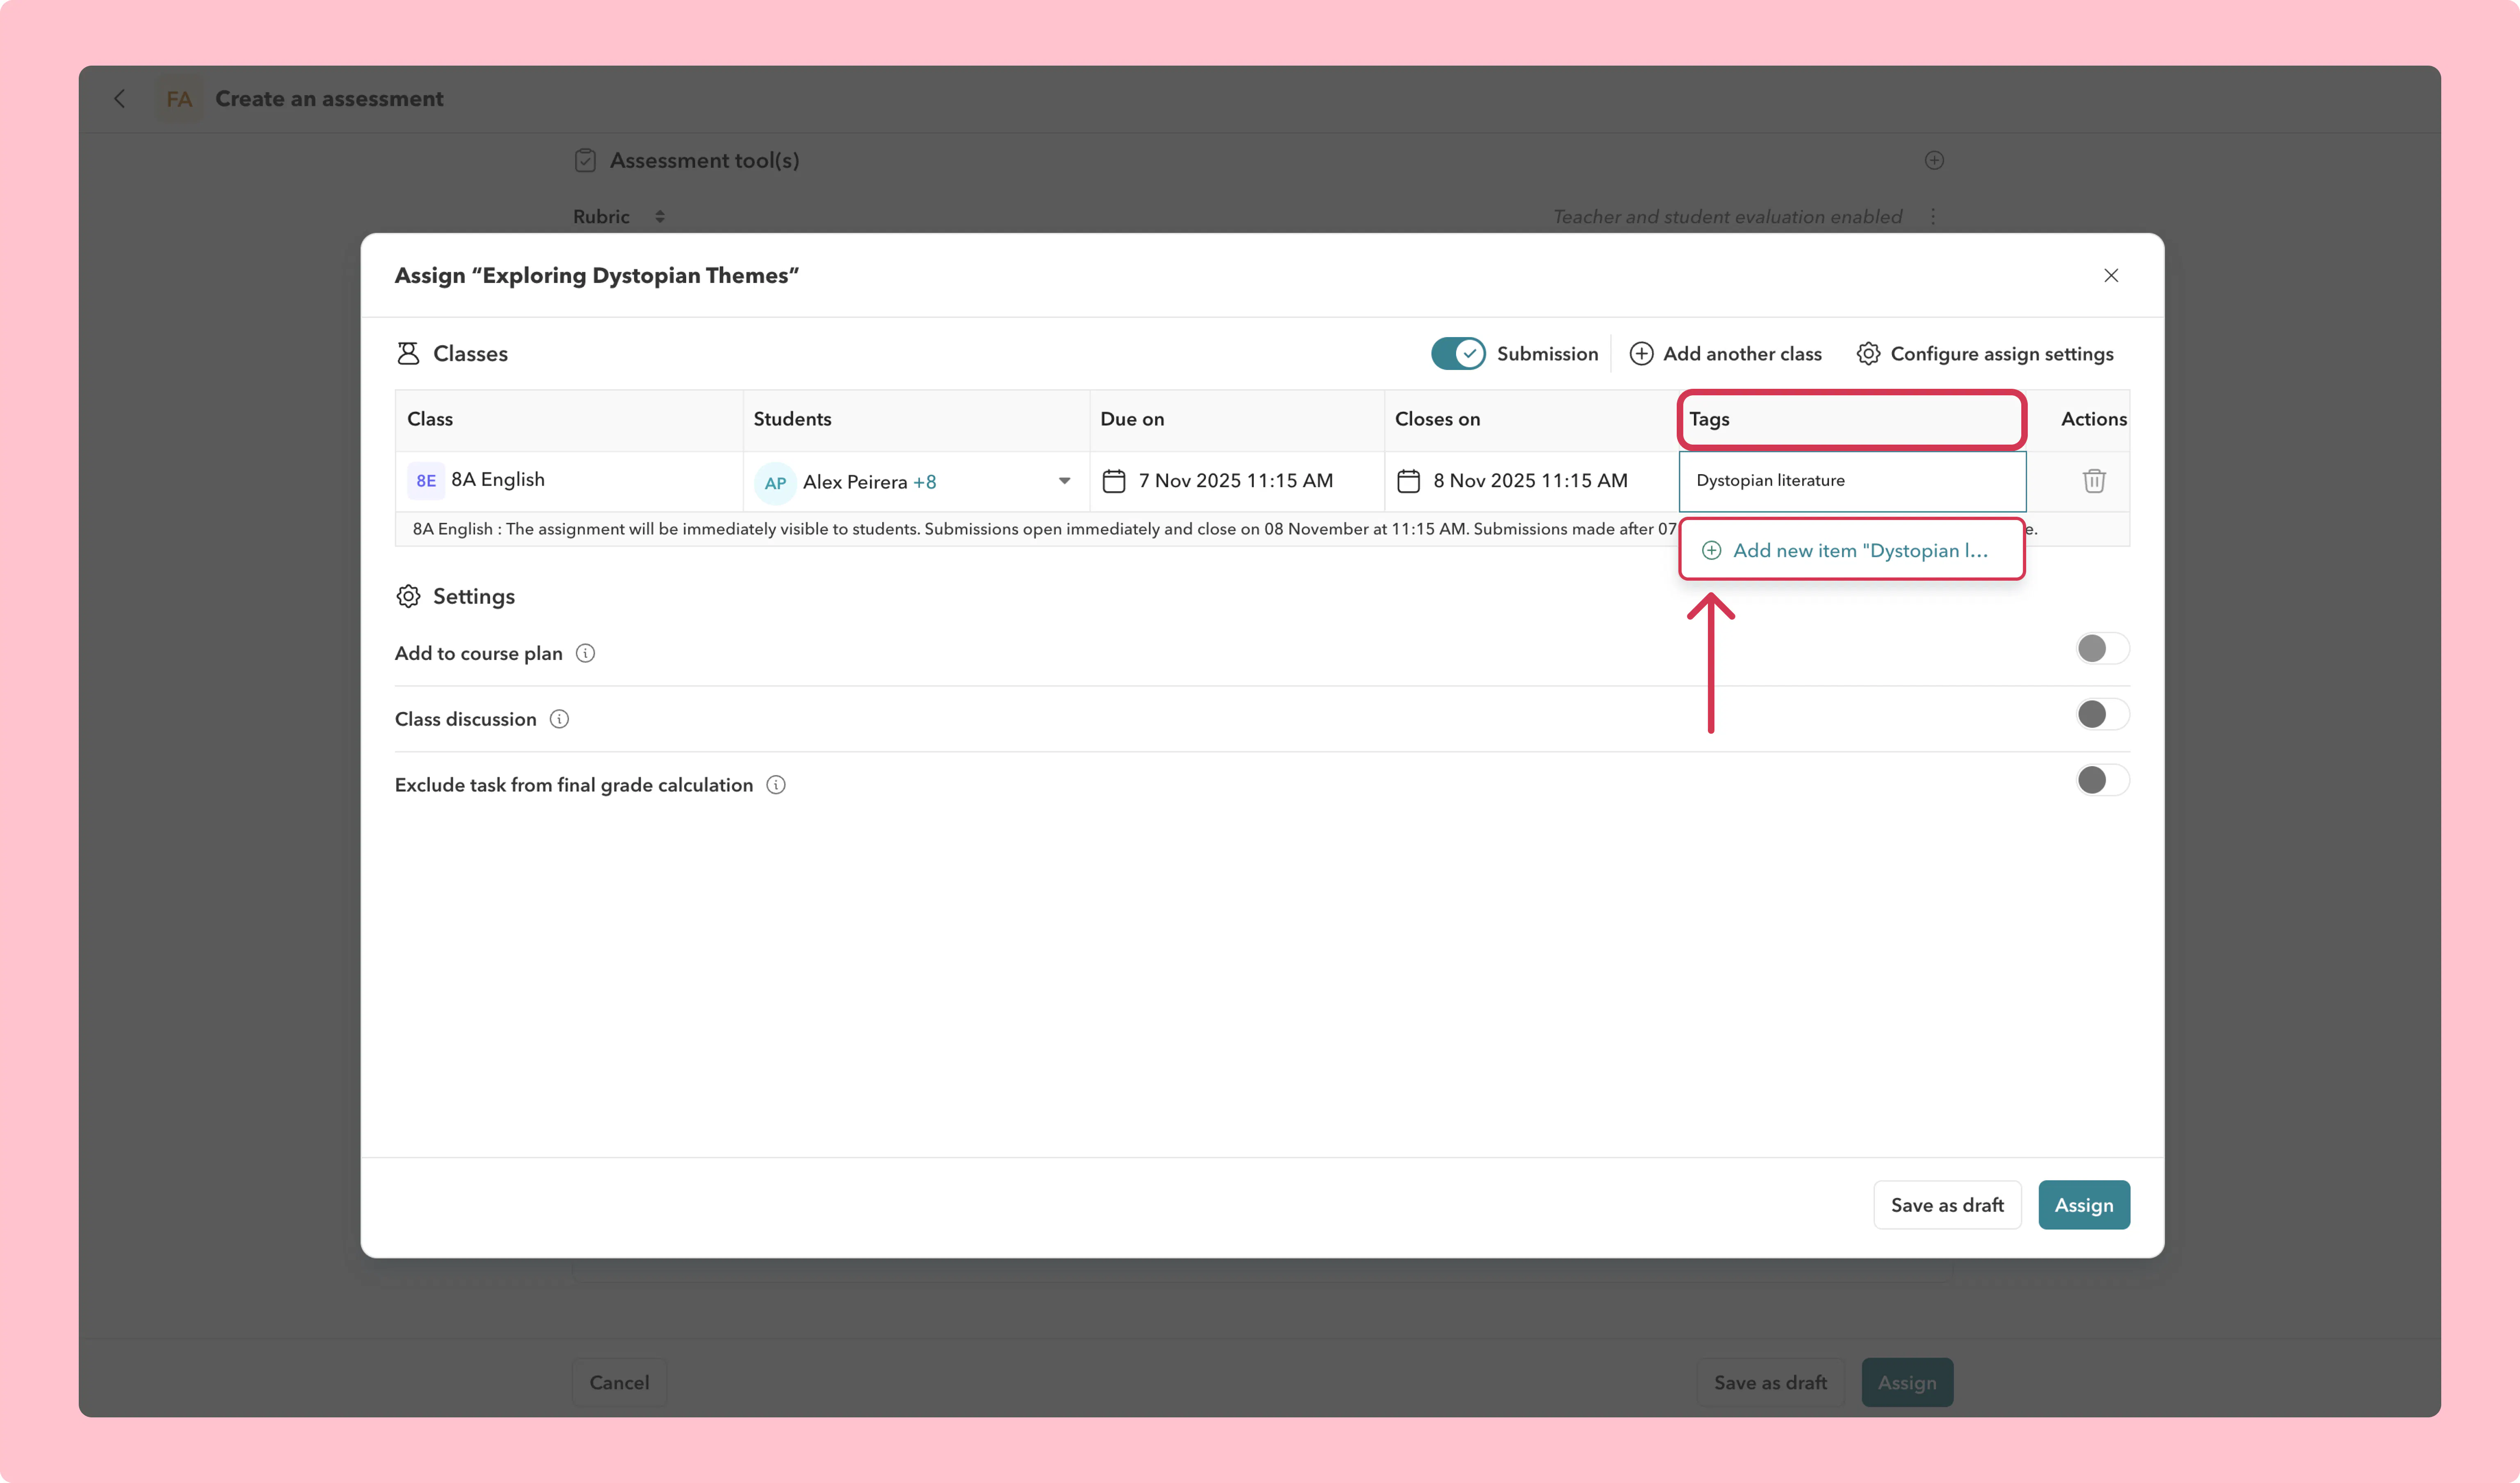The height and width of the screenshot is (1483, 2520).
Task: Click the Tags input with Dystopian literature
Action: click(1852, 481)
